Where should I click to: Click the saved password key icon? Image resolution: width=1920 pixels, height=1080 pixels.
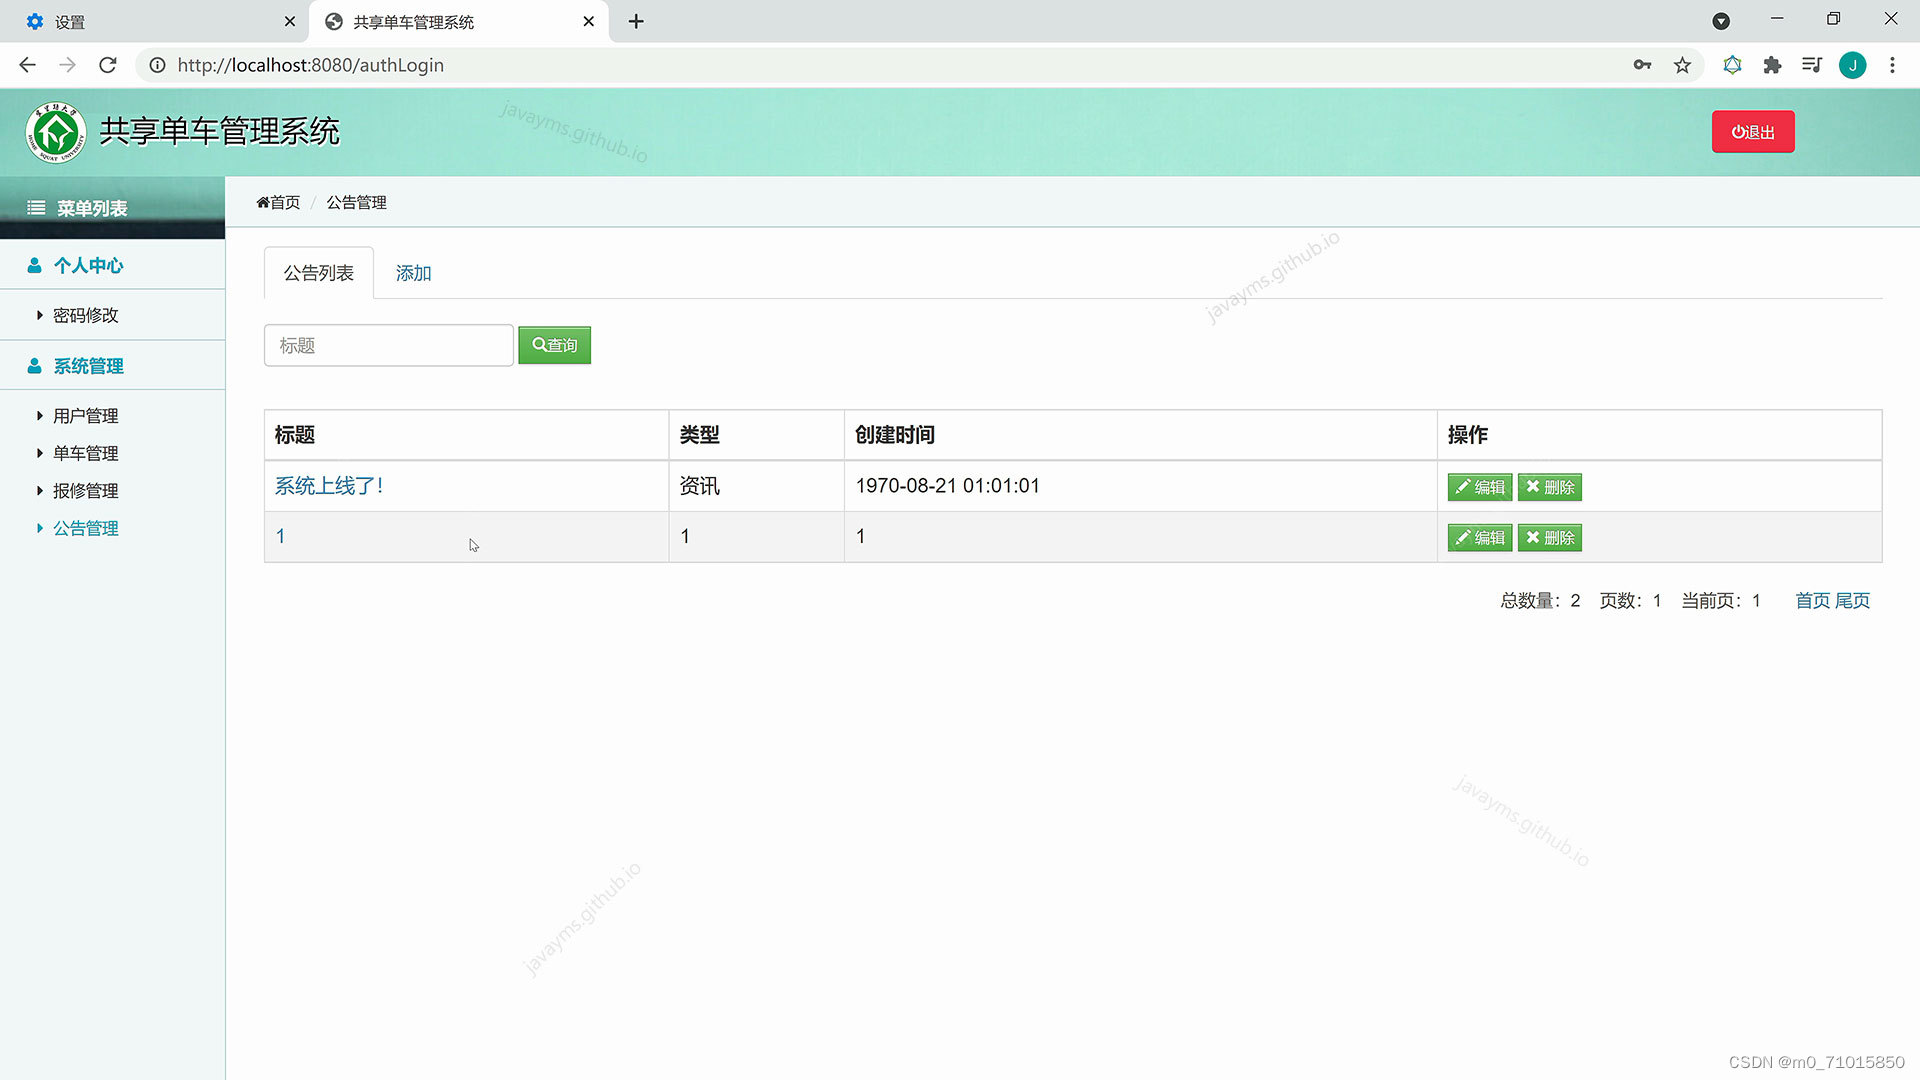coord(1642,65)
